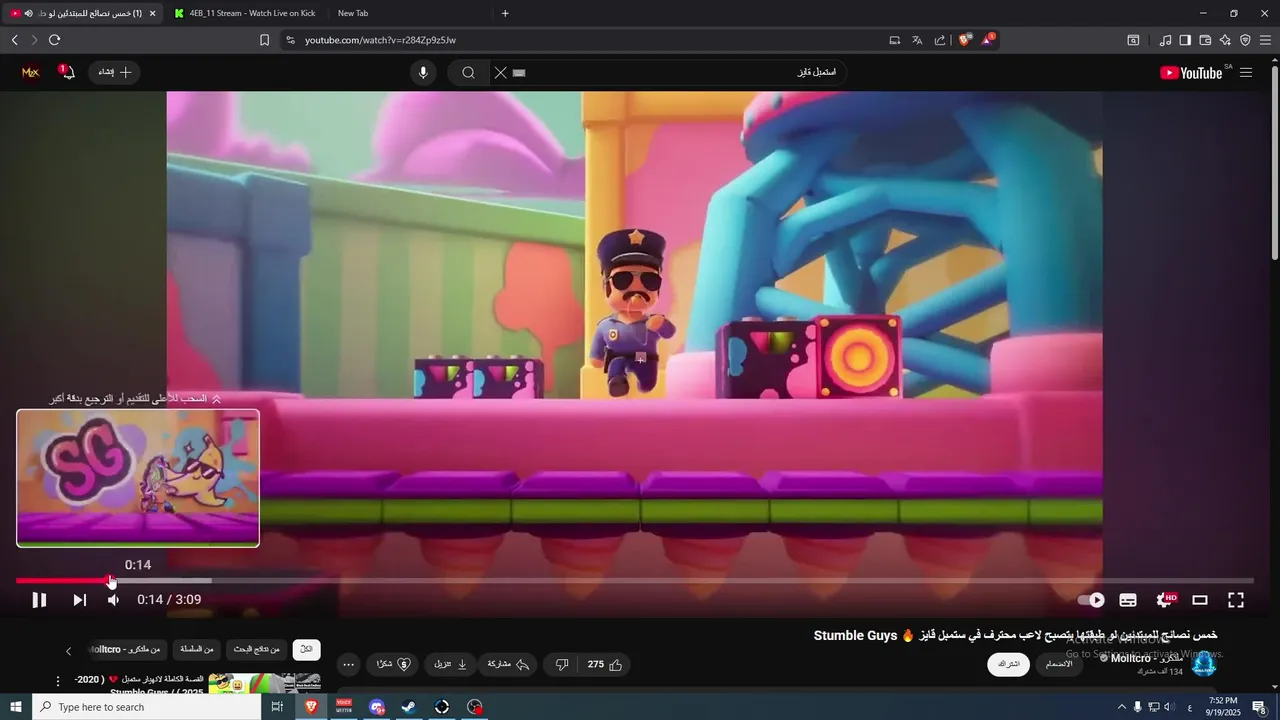Open the video settings gear
Viewport: 1280px width, 720px height.
(1165, 600)
